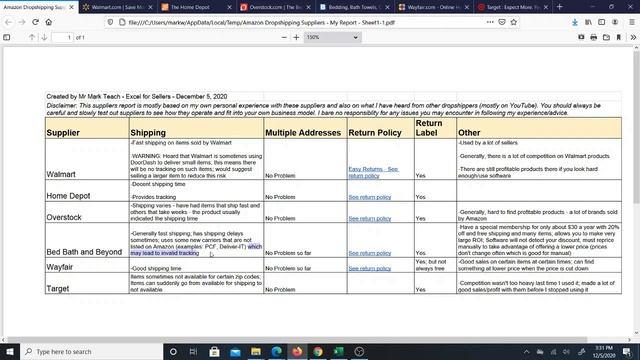The width and height of the screenshot is (640, 360).
Task: Reload the page with the refresh icon
Action: point(36,22)
